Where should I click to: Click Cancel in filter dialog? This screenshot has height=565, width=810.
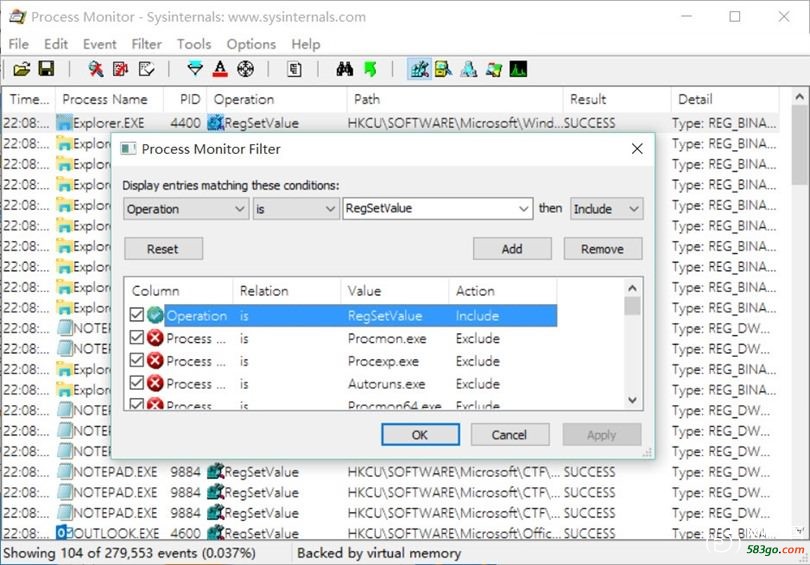pos(510,435)
